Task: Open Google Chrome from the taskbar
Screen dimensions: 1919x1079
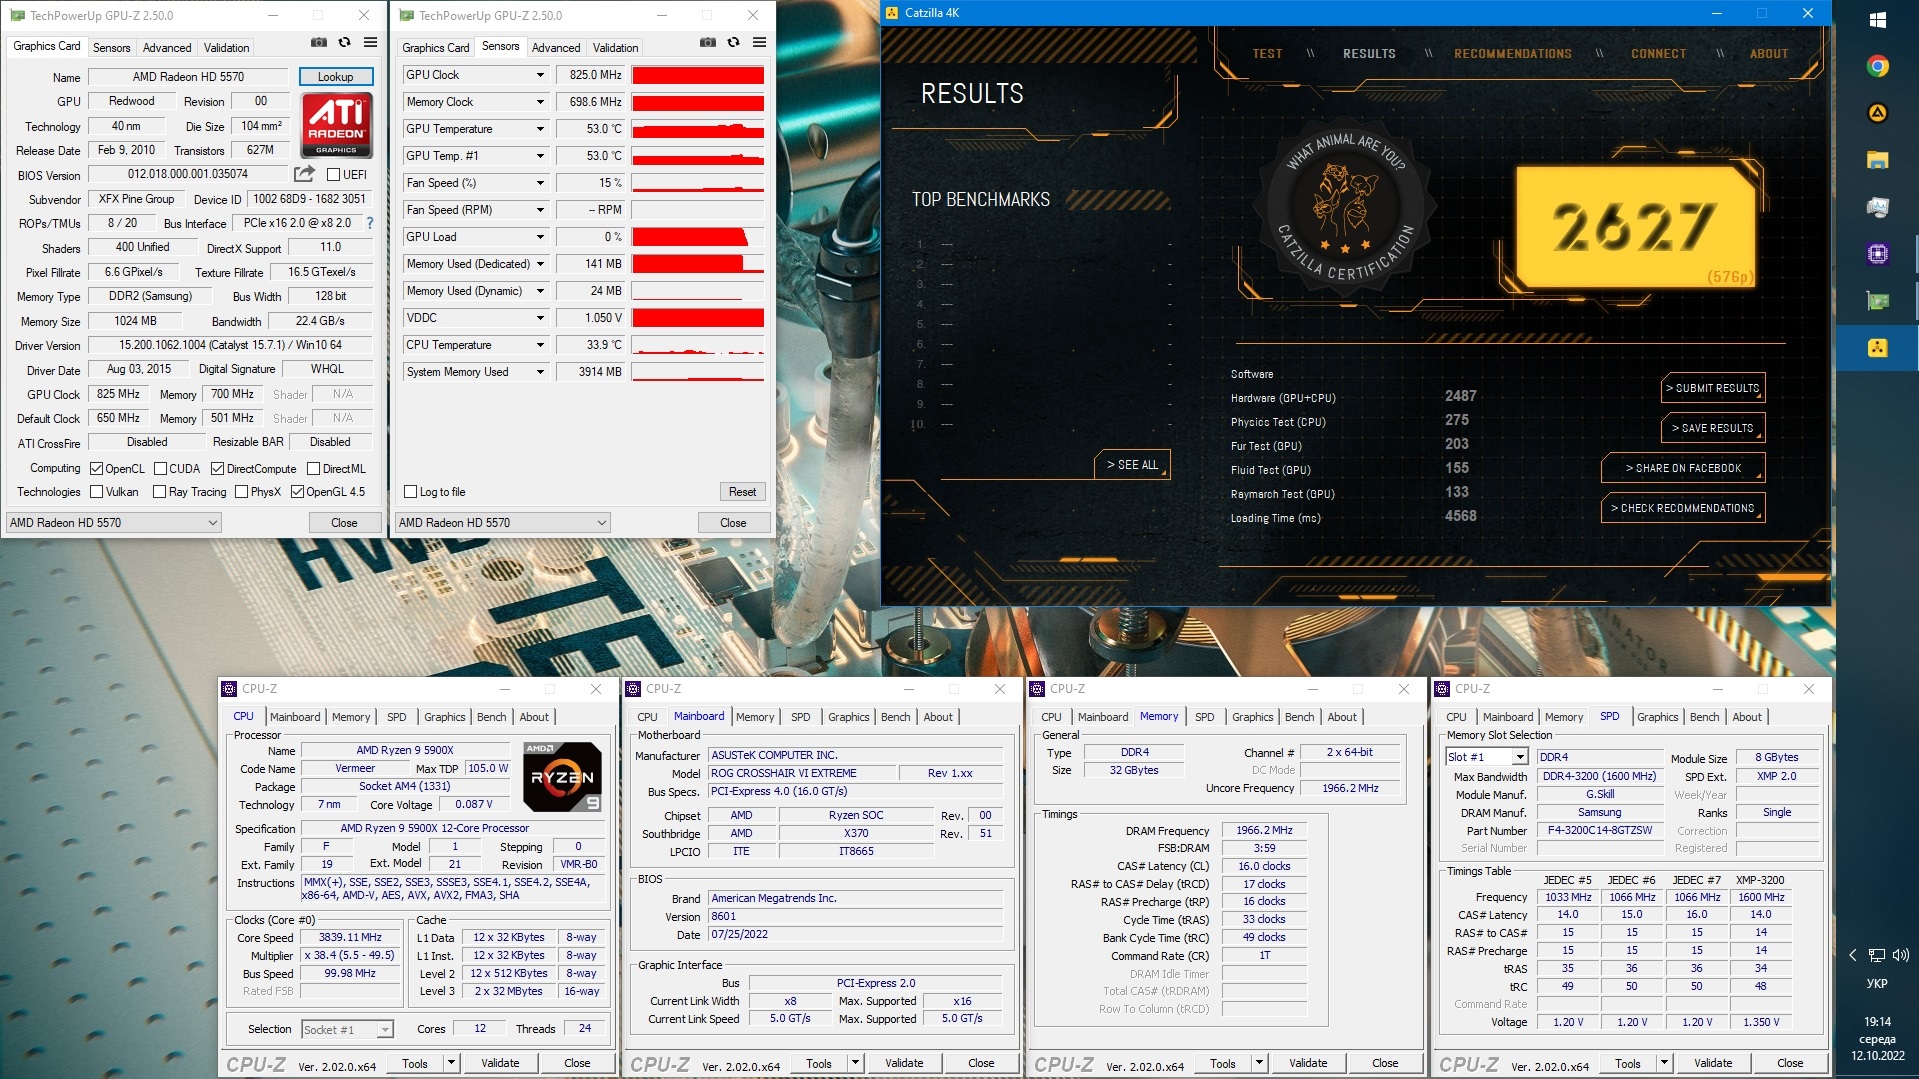Action: (1877, 66)
